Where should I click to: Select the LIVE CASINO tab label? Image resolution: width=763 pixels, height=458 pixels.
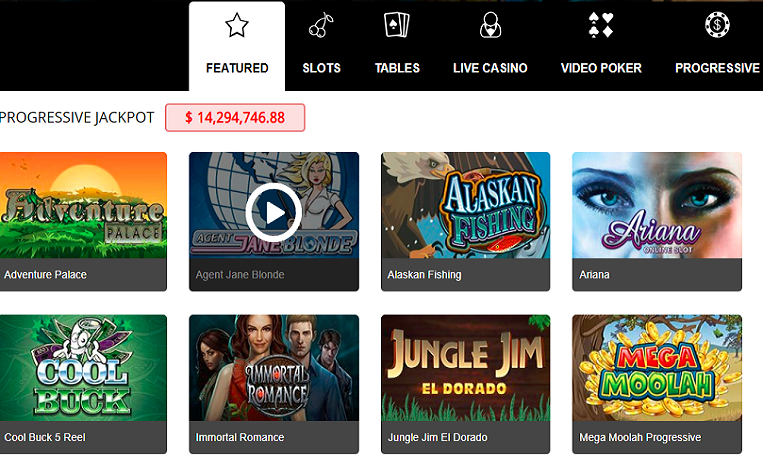point(490,68)
